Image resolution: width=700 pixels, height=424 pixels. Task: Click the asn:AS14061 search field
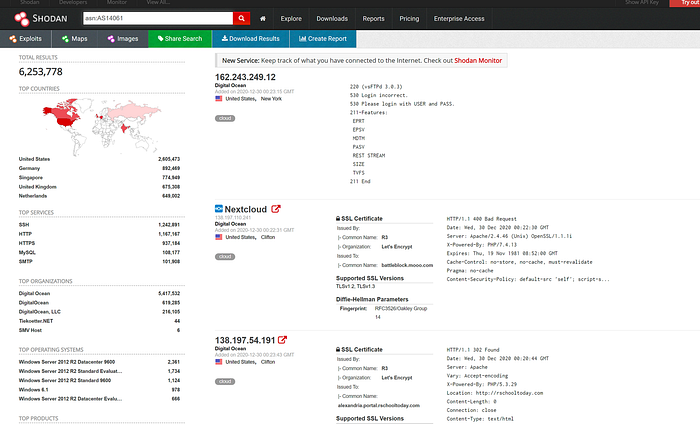coord(158,18)
